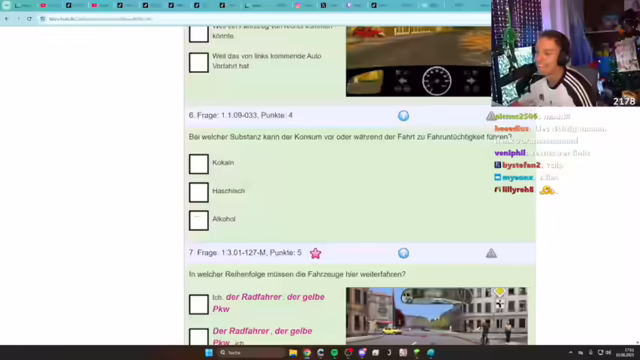640x360 pixels.
Task: Click the site info icon in address bar
Action: tap(43, 19)
